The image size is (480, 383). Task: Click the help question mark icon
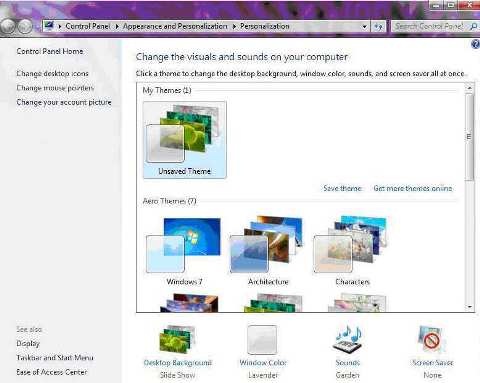click(475, 44)
